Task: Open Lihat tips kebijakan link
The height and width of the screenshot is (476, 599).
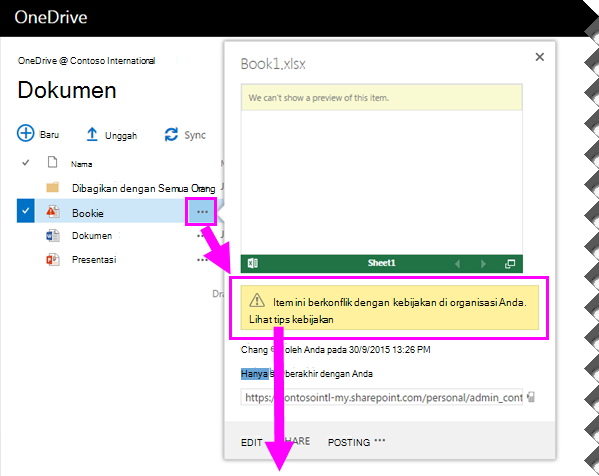Action: [x=291, y=319]
